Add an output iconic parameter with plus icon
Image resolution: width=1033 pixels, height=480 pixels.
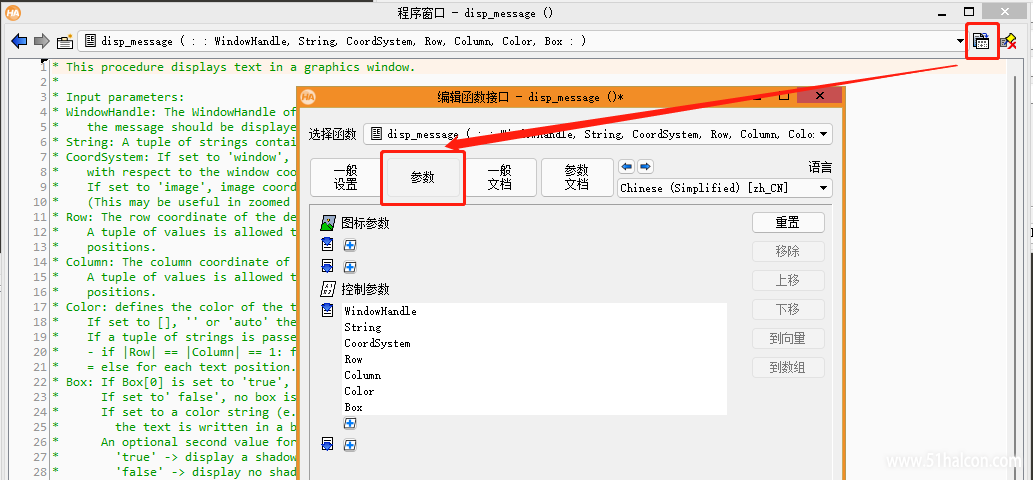coord(350,267)
